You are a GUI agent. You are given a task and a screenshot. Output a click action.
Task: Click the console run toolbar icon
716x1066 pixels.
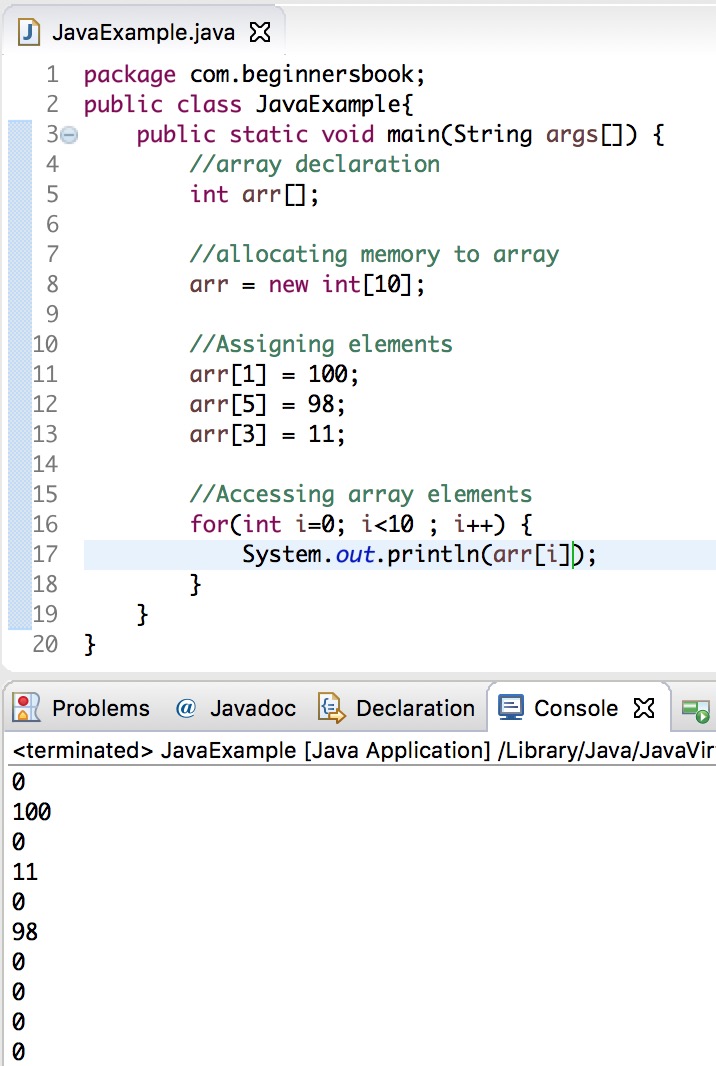[x=696, y=711]
